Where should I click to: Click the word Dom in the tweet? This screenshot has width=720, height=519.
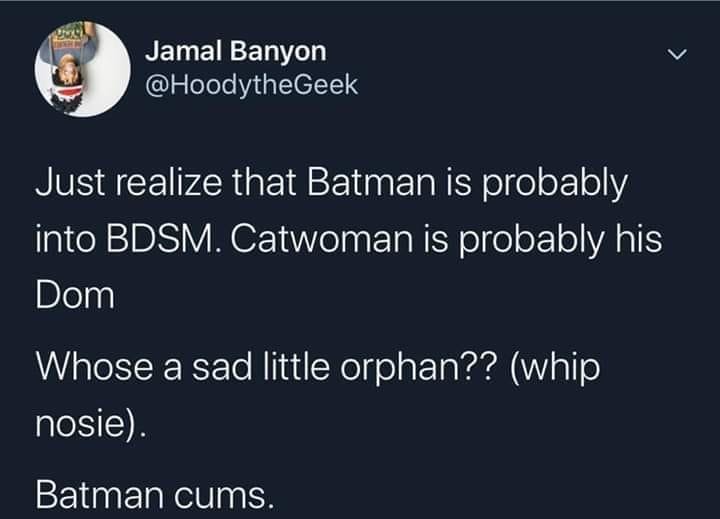click(x=75, y=296)
